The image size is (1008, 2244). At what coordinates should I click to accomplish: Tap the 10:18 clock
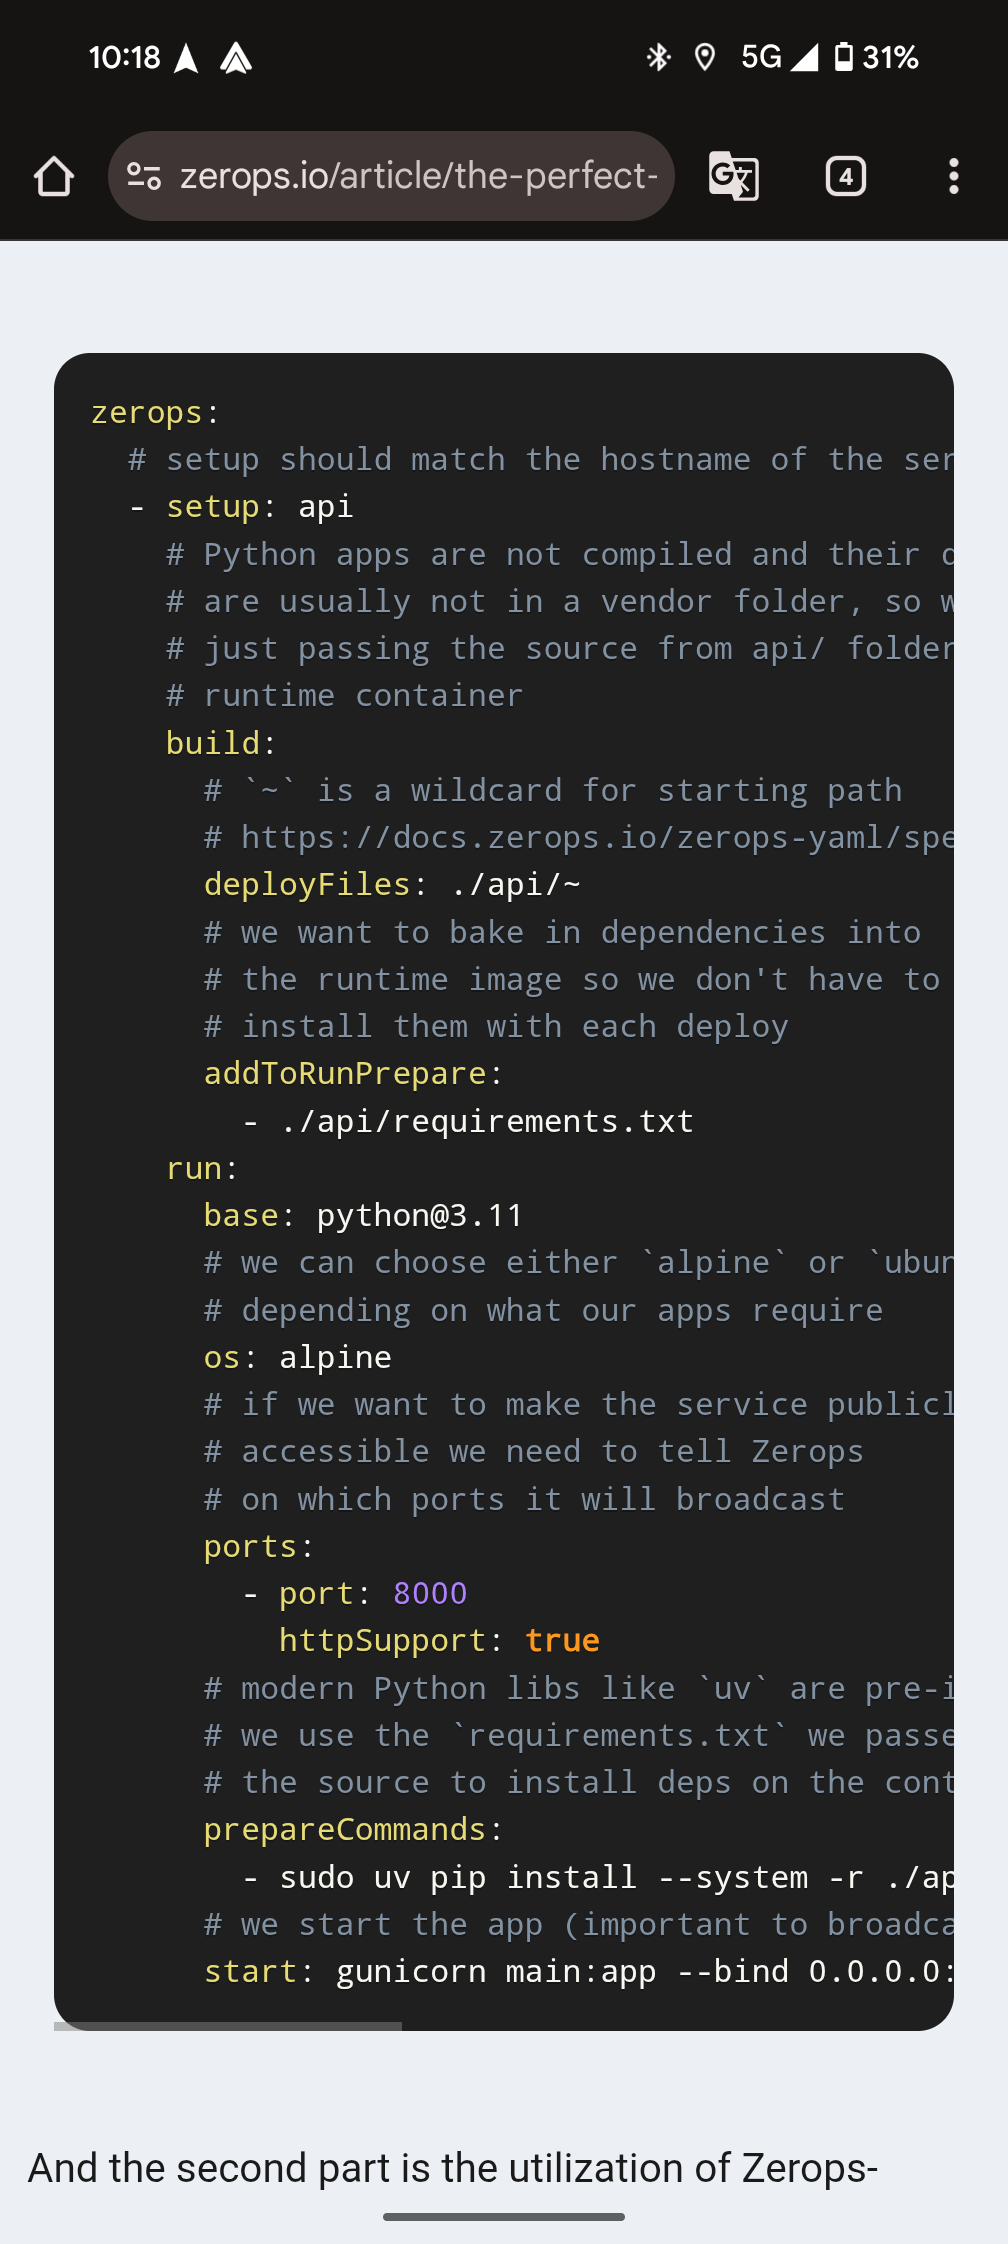point(124,57)
